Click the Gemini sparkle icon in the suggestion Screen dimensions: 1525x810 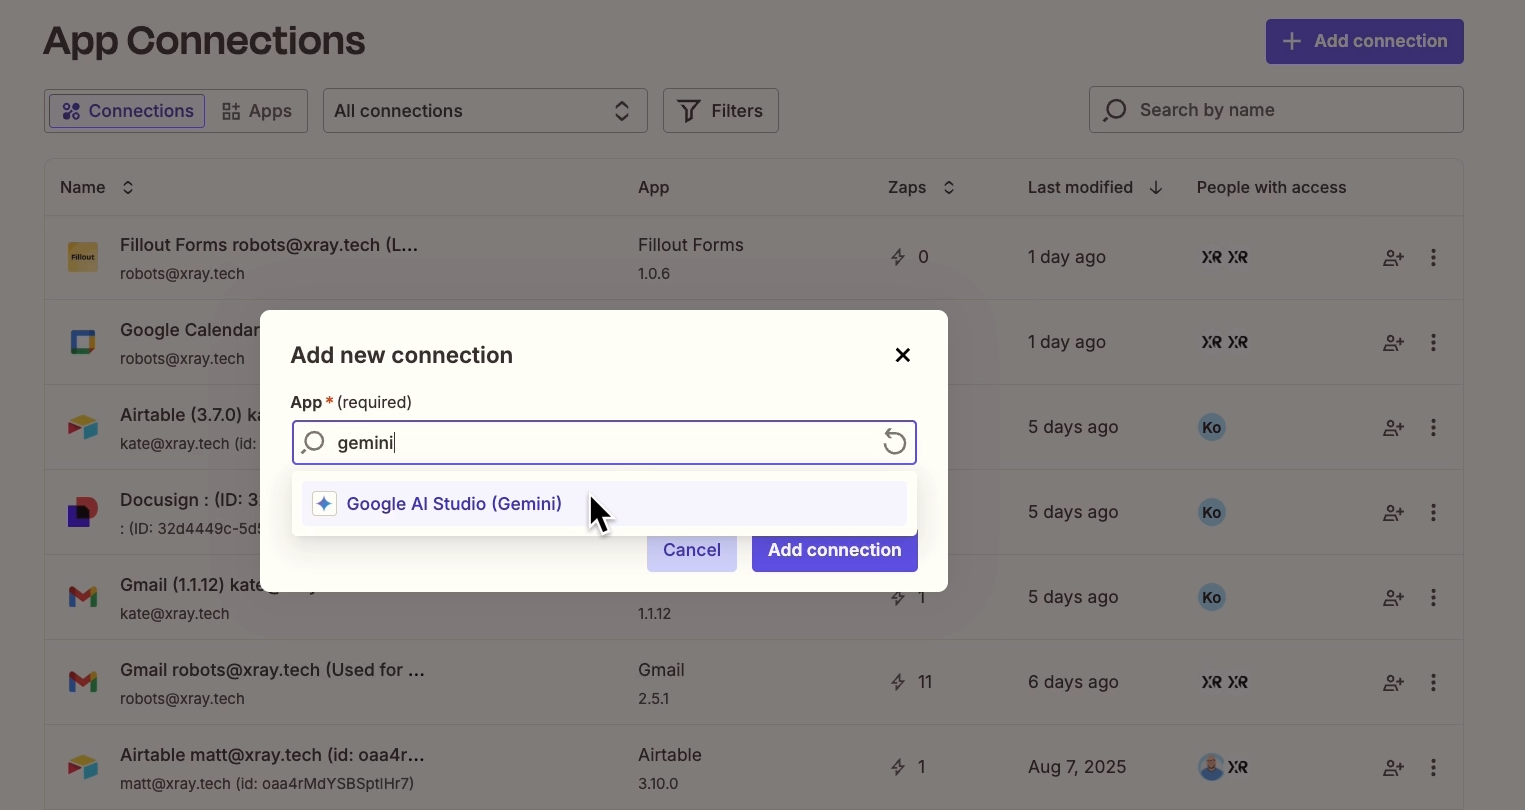(x=323, y=503)
